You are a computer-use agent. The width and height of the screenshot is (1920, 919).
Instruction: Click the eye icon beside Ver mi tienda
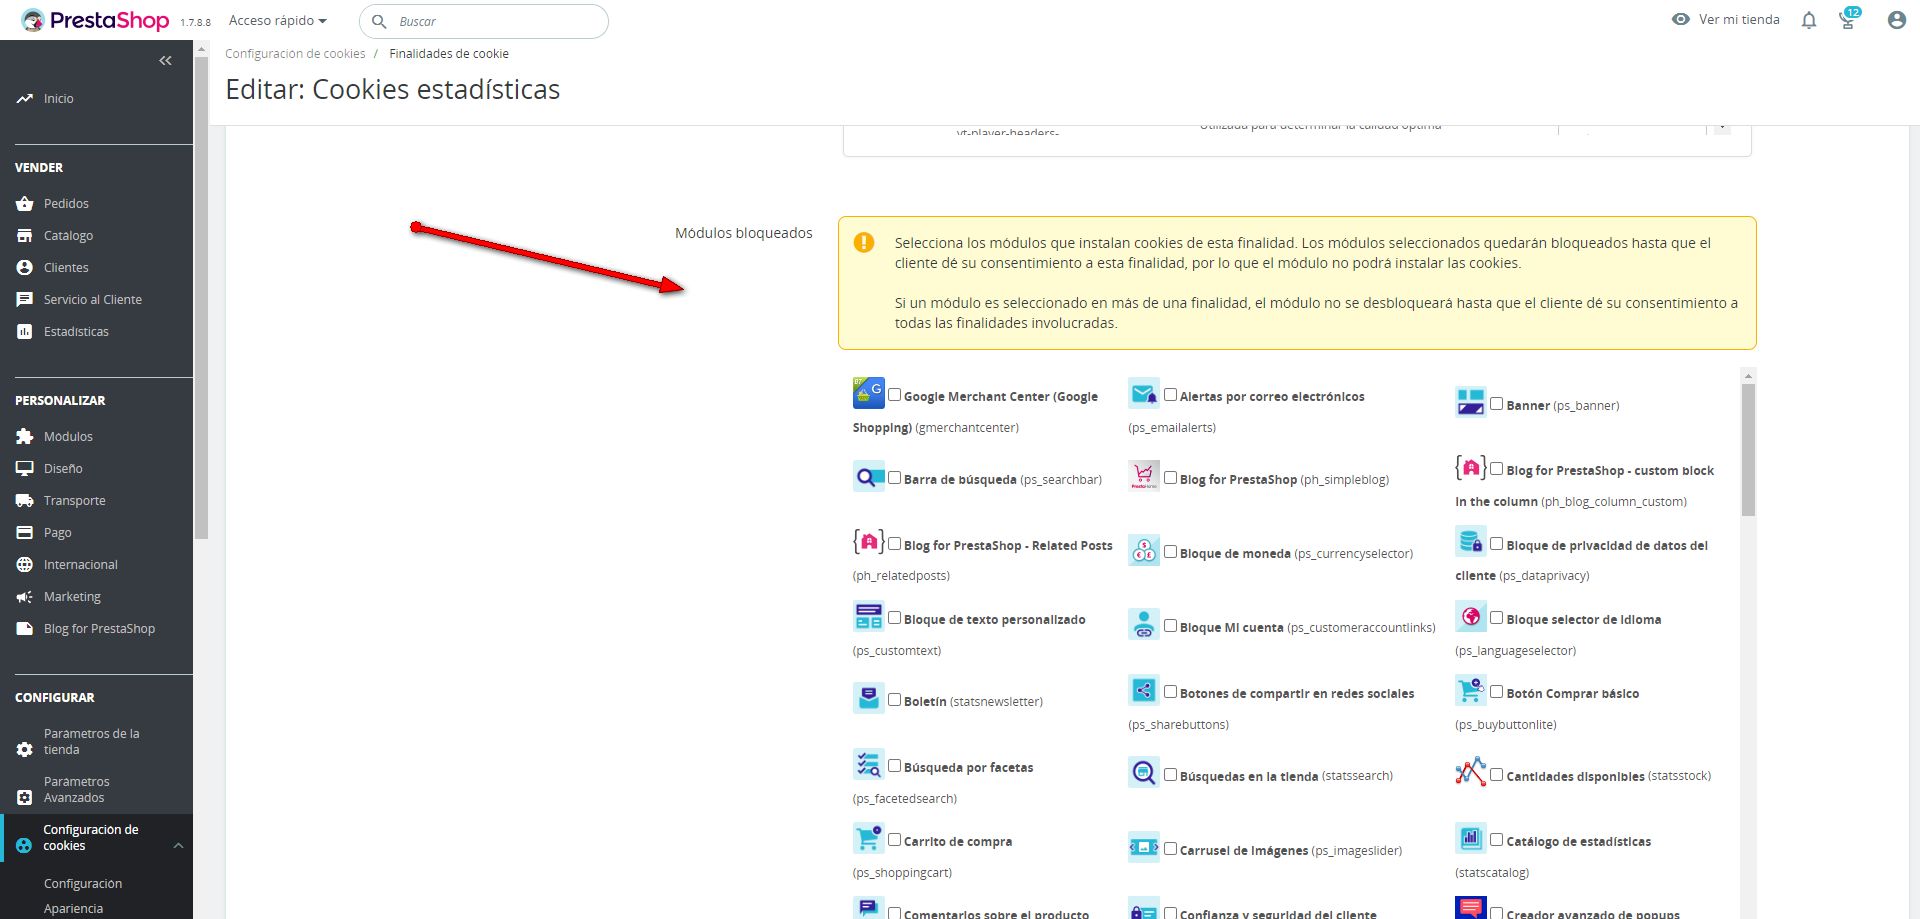tap(1681, 19)
